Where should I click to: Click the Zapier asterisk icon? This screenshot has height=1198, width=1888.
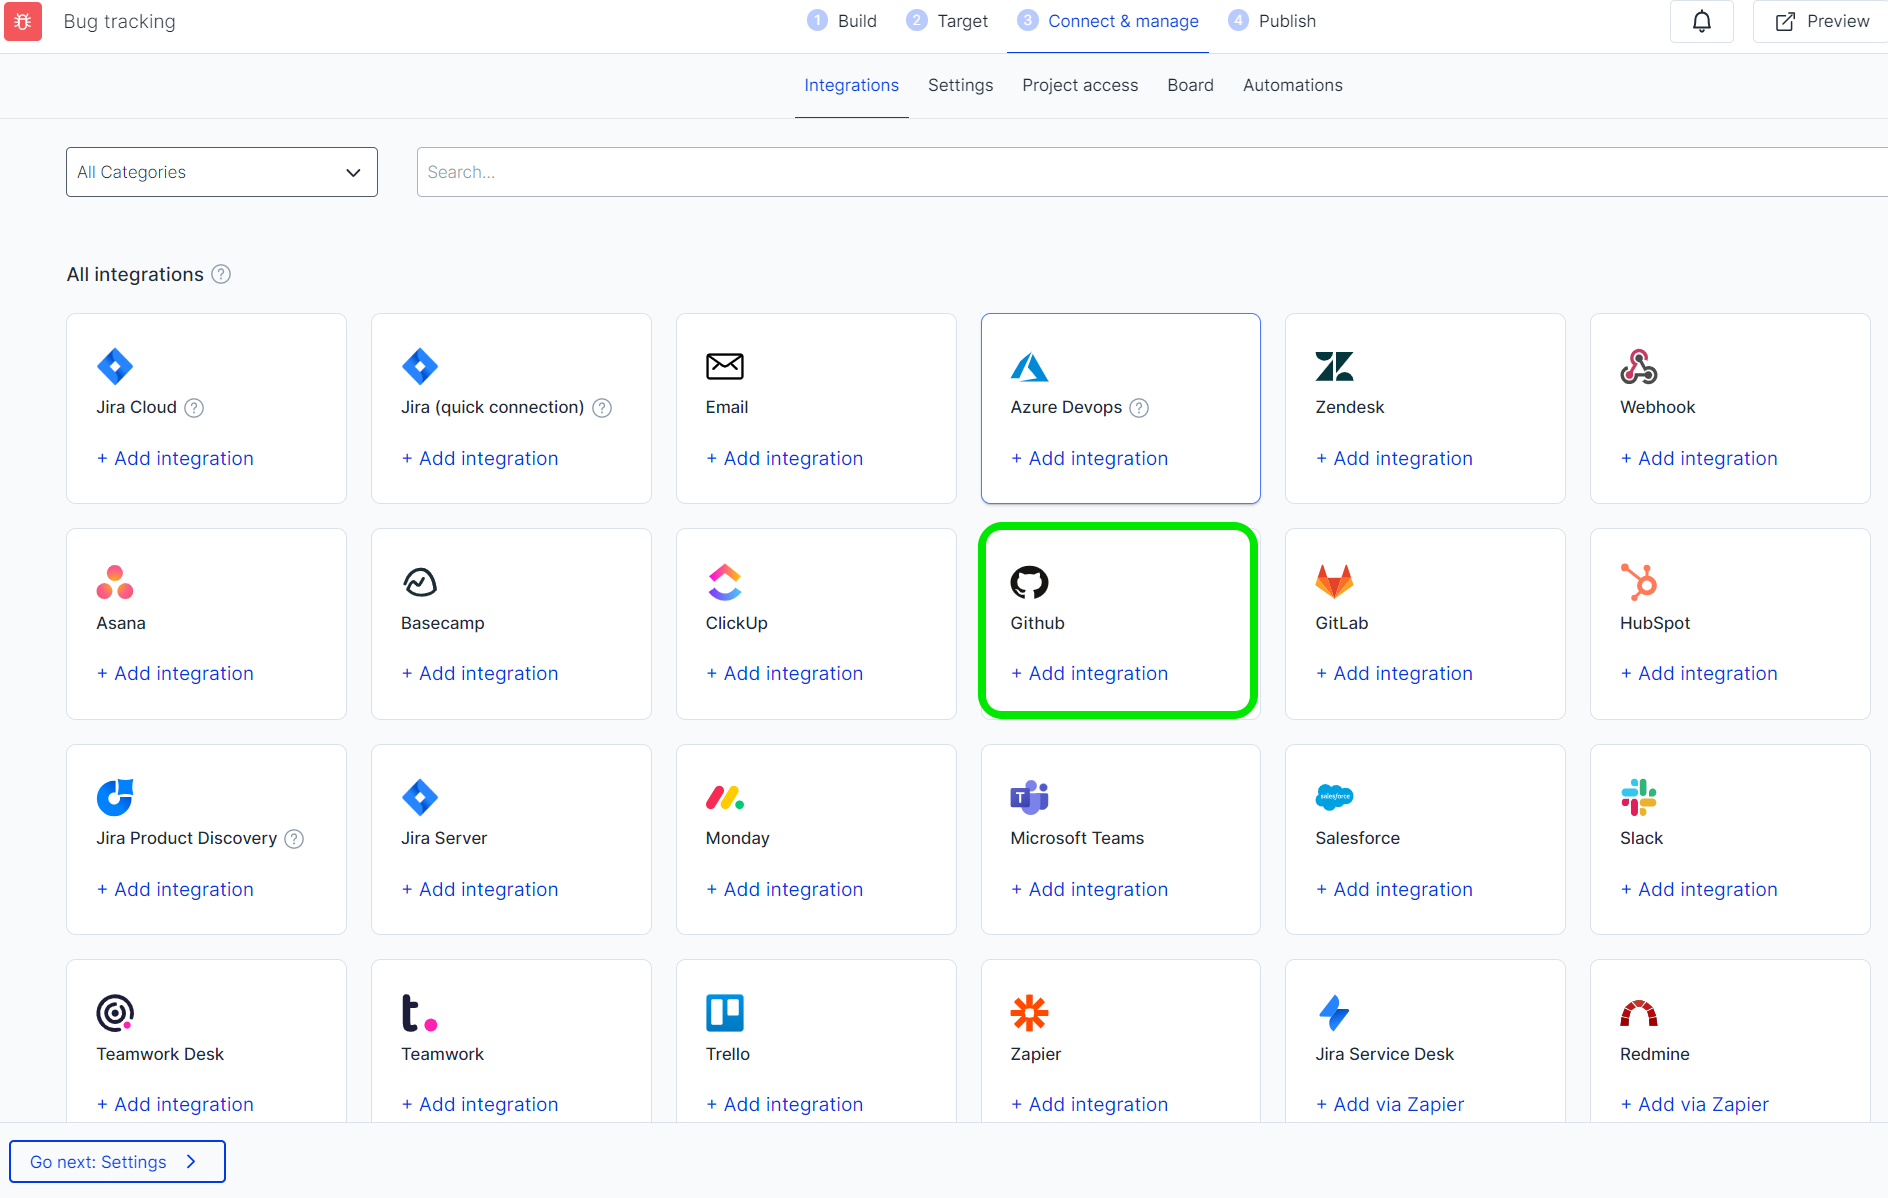[x=1029, y=1013]
